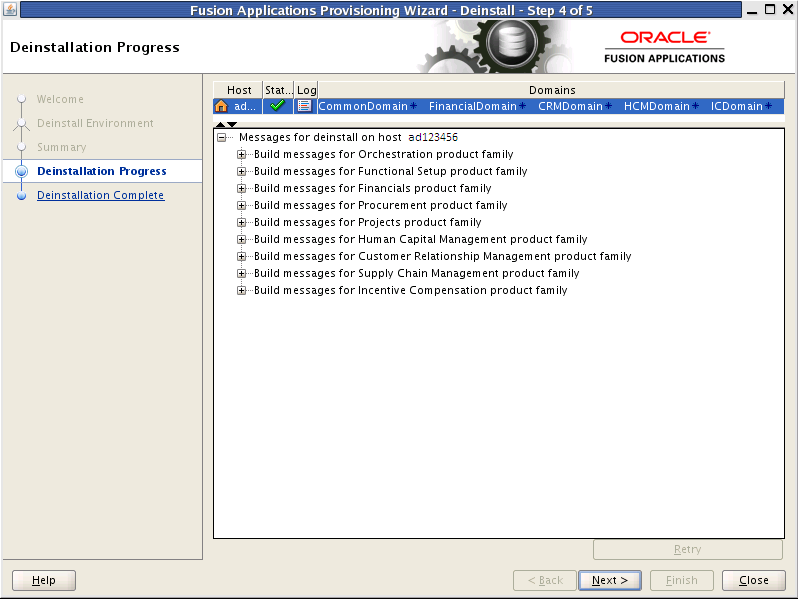Click the home icon in the Host column
The image size is (798, 599).
[x=221, y=106]
